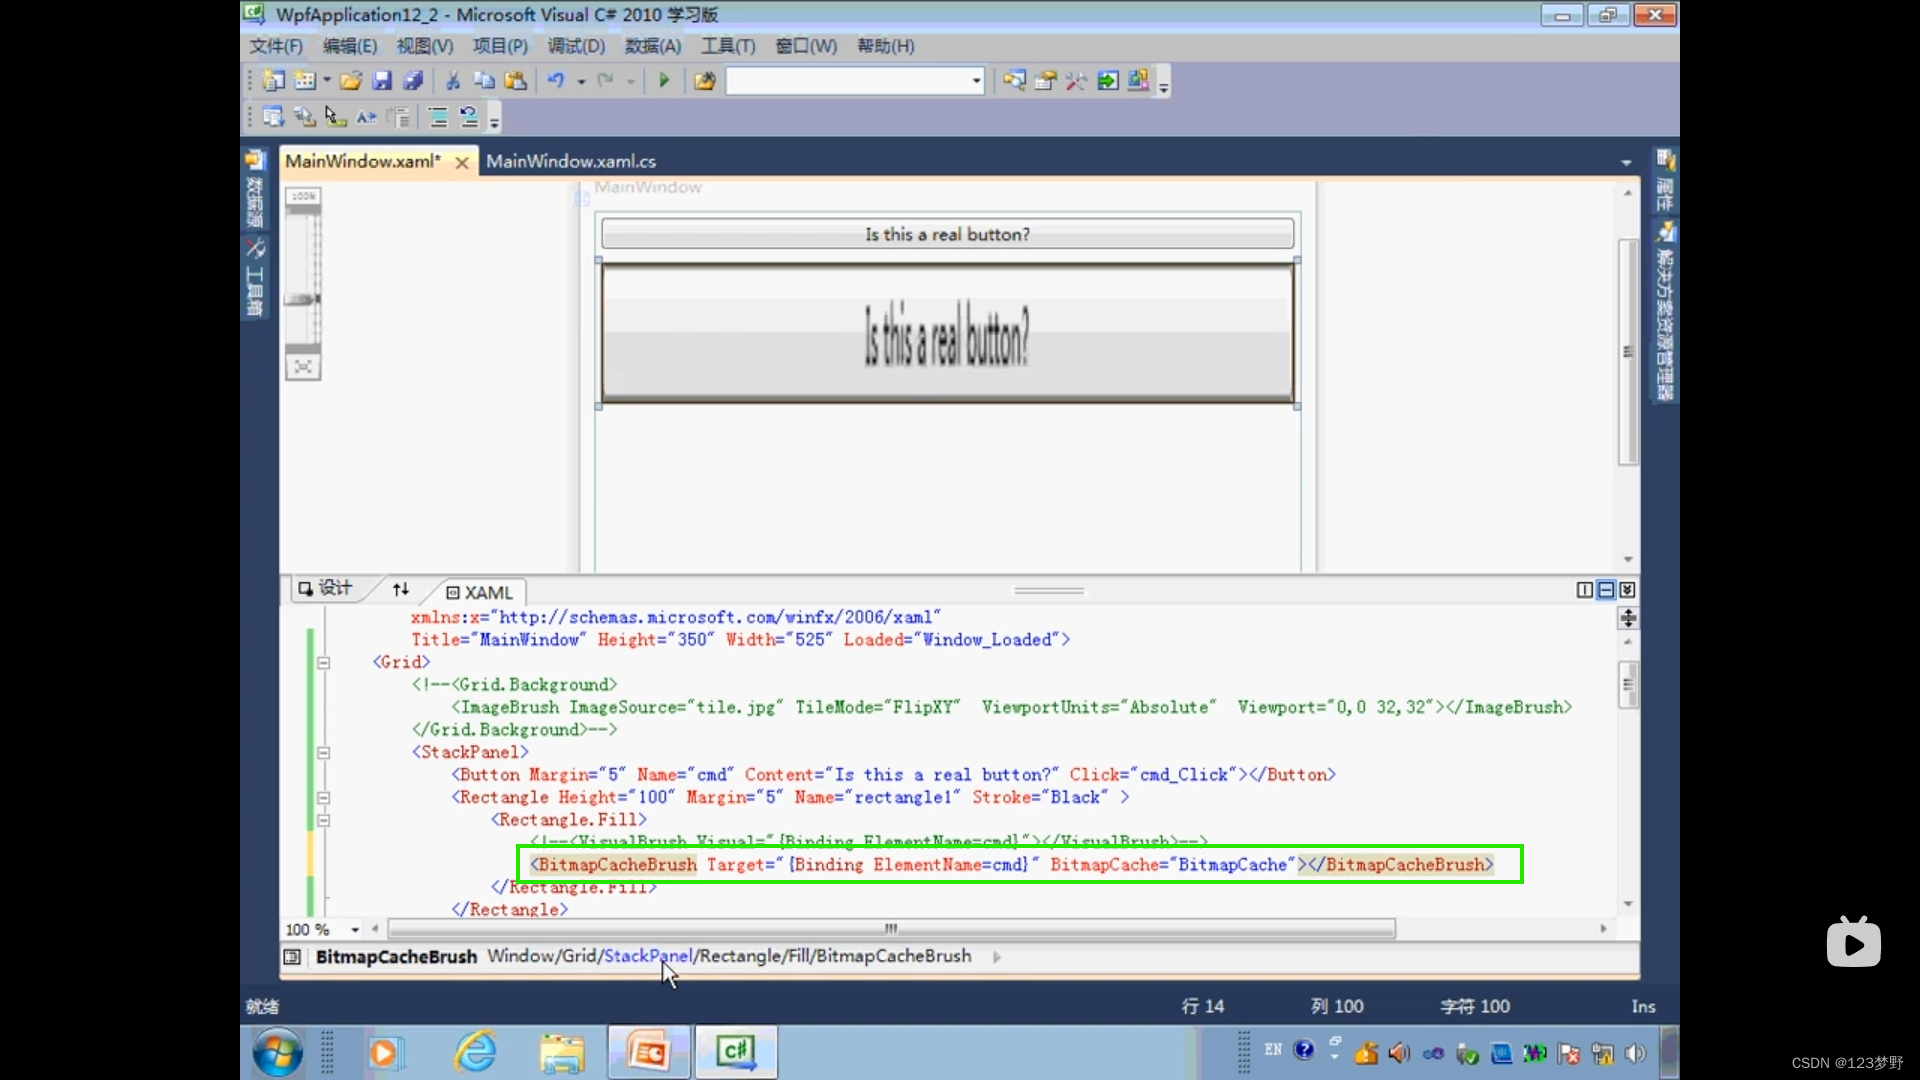The height and width of the screenshot is (1080, 1920).
Task: Click the Cut scissors icon
Action: [x=453, y=81]
